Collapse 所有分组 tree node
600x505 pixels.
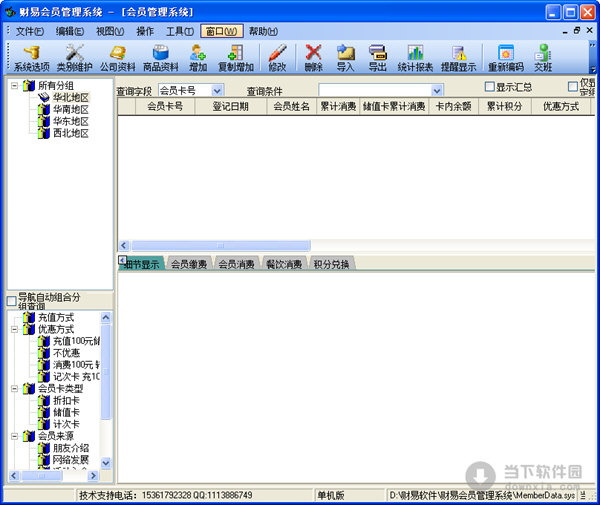(x=15, y=86)
